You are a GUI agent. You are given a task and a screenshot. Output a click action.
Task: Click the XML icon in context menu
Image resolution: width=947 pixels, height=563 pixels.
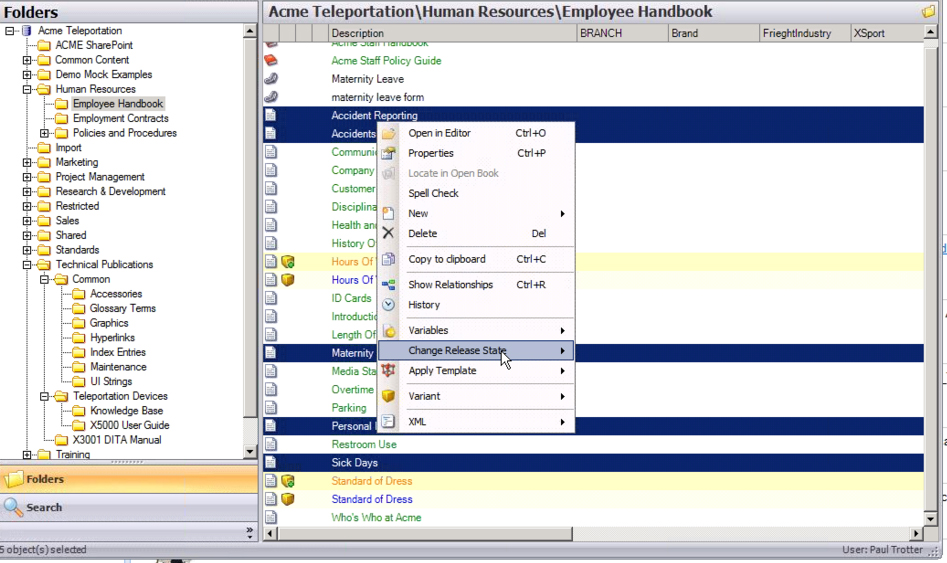(x=388, y=422)
